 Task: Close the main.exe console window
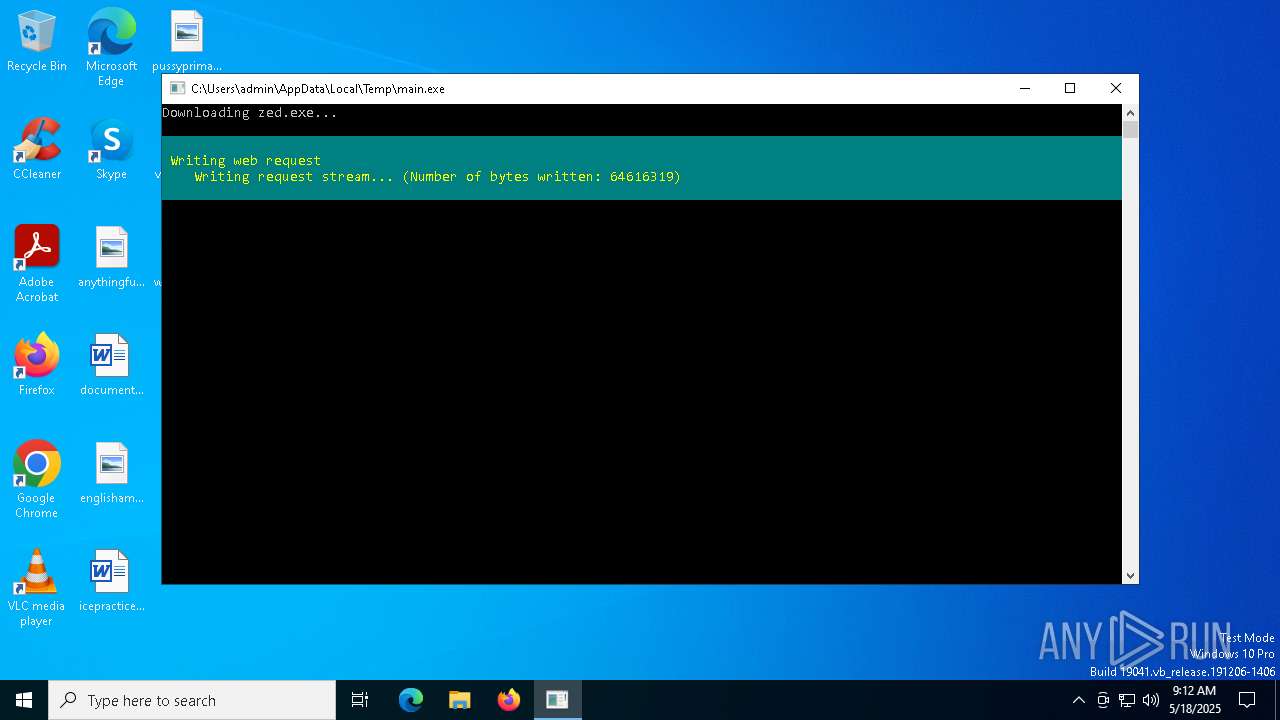pyautogui.click(x=1116, y=89)
